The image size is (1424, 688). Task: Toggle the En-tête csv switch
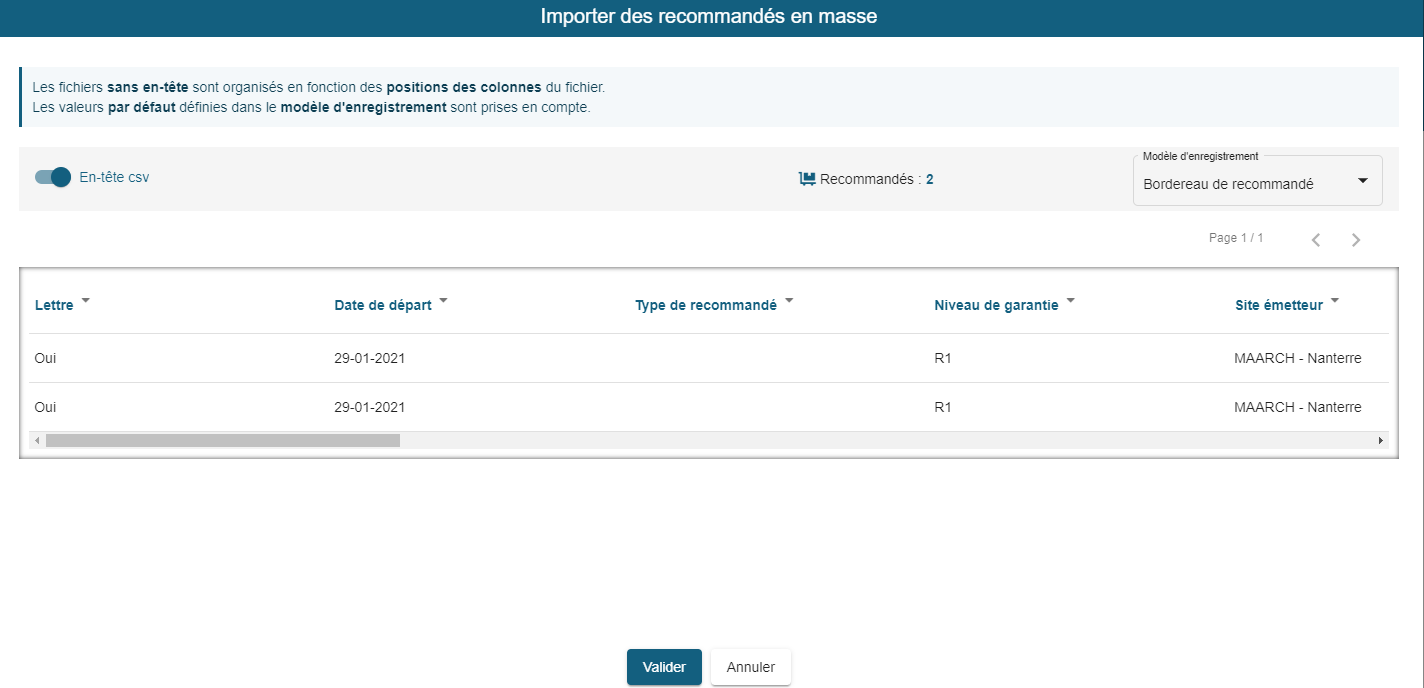coord(53,177)
